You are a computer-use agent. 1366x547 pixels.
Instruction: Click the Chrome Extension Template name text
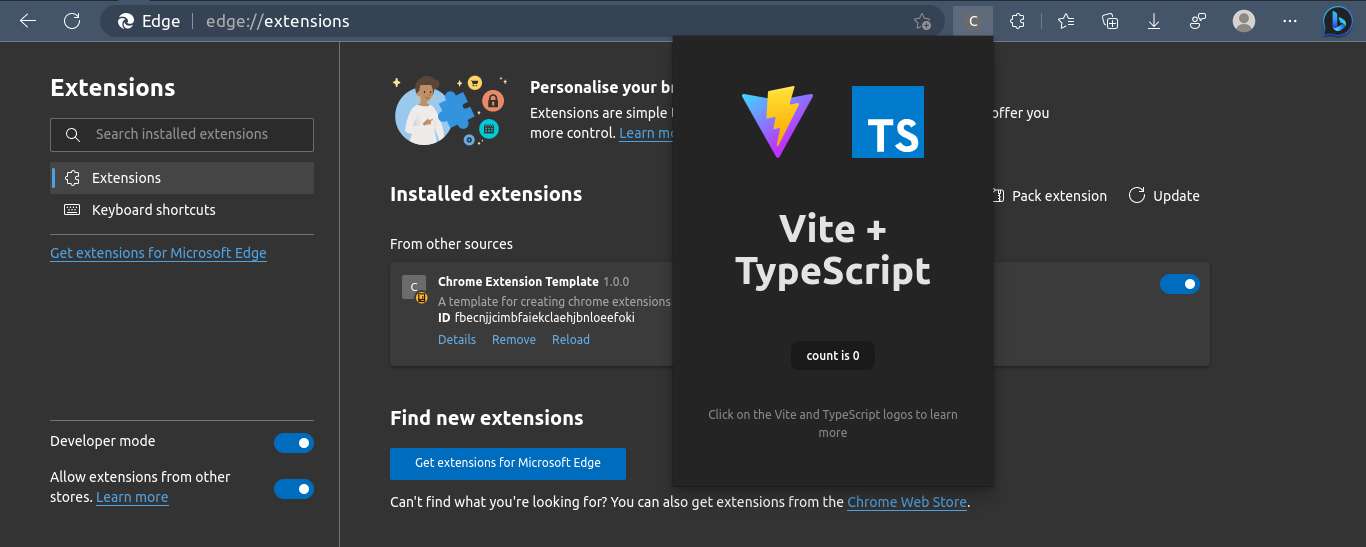(518, 282)
